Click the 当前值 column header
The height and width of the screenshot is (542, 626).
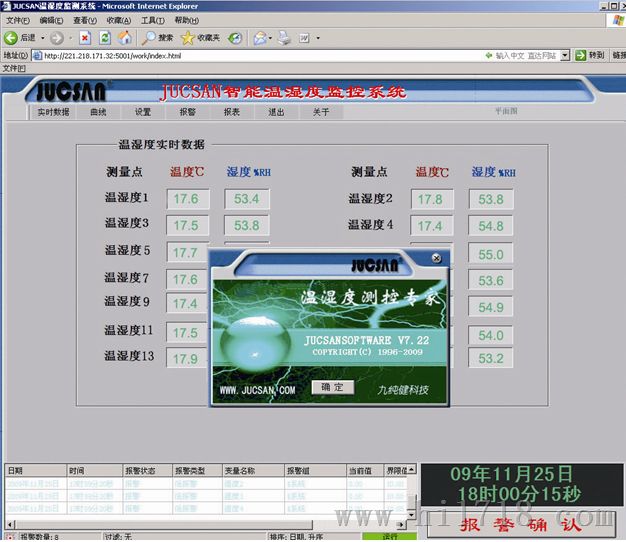[x=365, y=471]
